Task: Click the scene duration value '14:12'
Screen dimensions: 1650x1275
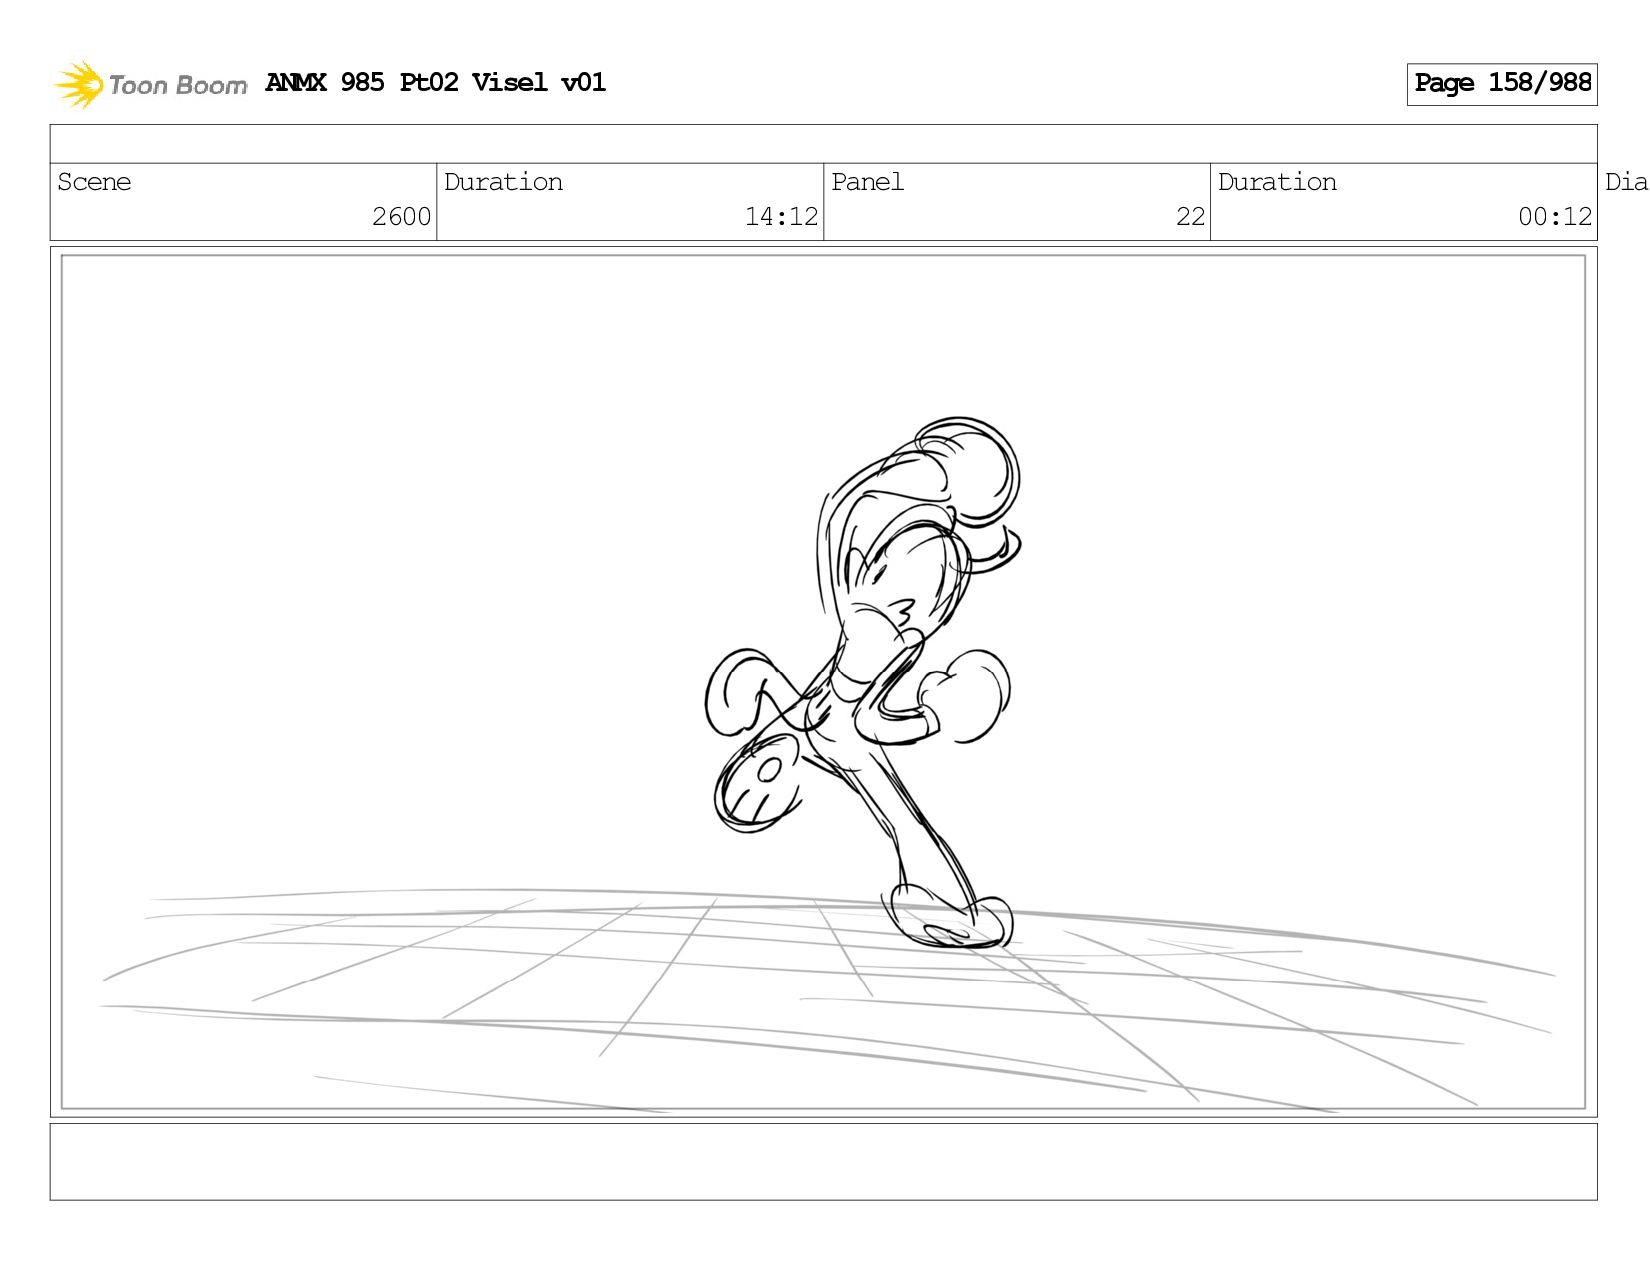Action: click(x=781, y=217)
